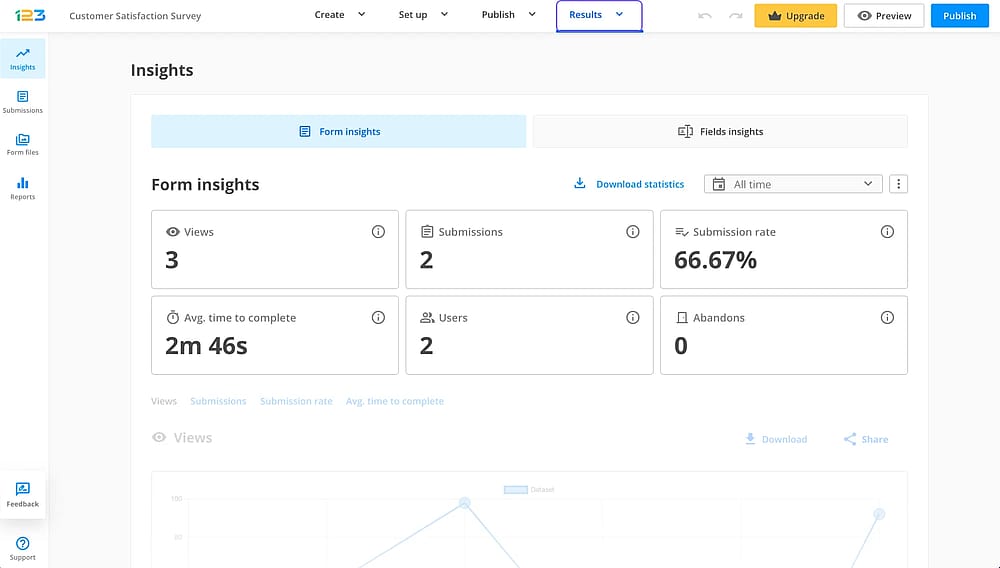Screen dimensions: 1000x568
Task: Click the calendar icon in date filter
Action: point(719,184)
